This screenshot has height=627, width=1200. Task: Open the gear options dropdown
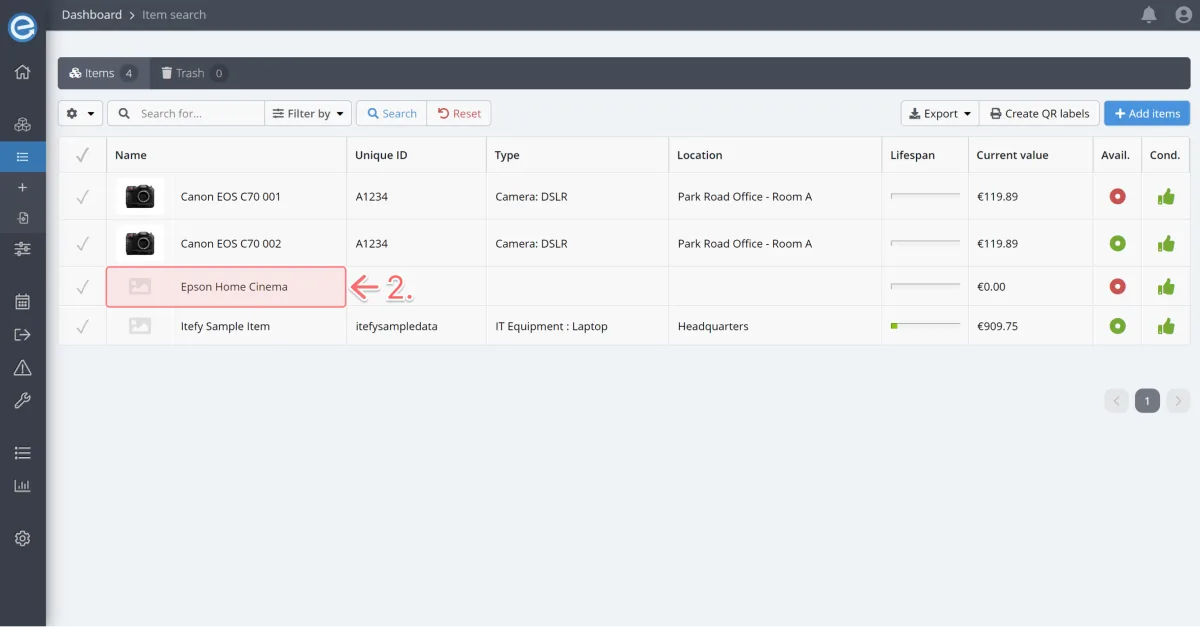[x=80, y=113]
